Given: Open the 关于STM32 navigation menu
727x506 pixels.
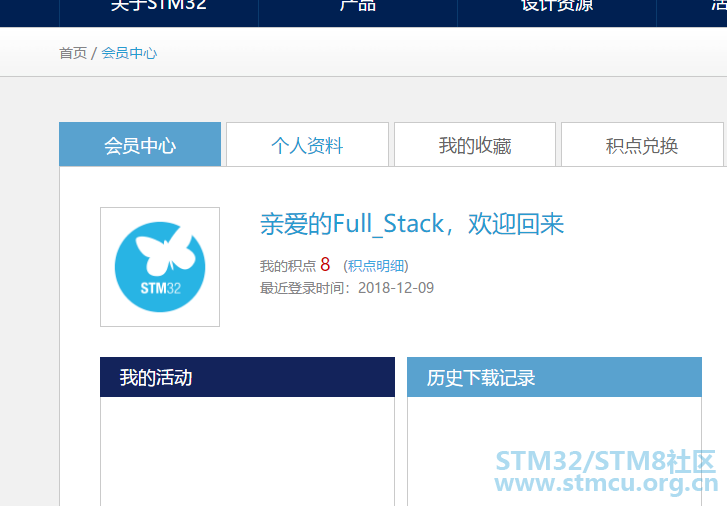Looking at the screenshot, I should coord(159,6).
